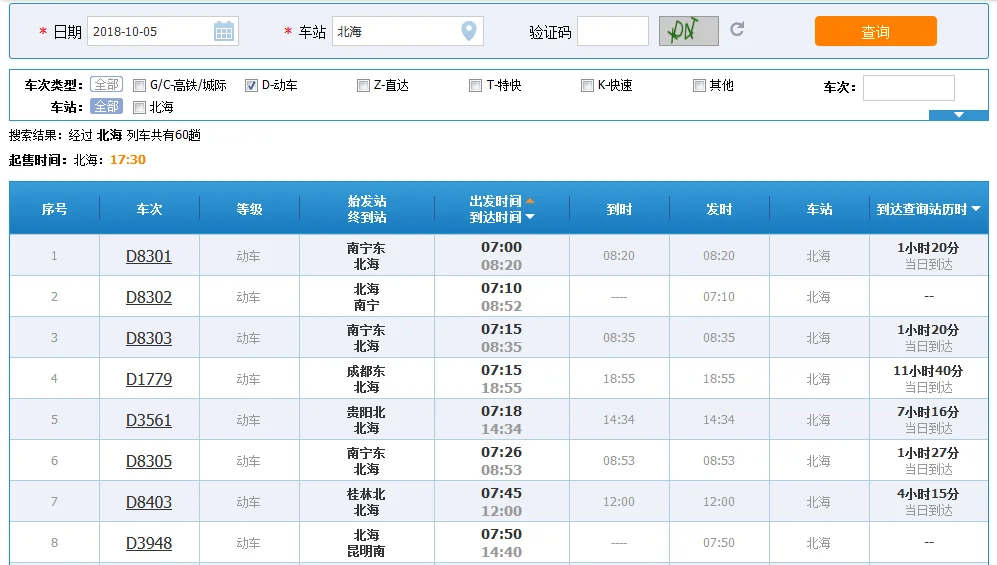Click the 11小时40分 duration cell
Image resolution: width=997 pixels, height=565 pixels.
coord(928,379)
